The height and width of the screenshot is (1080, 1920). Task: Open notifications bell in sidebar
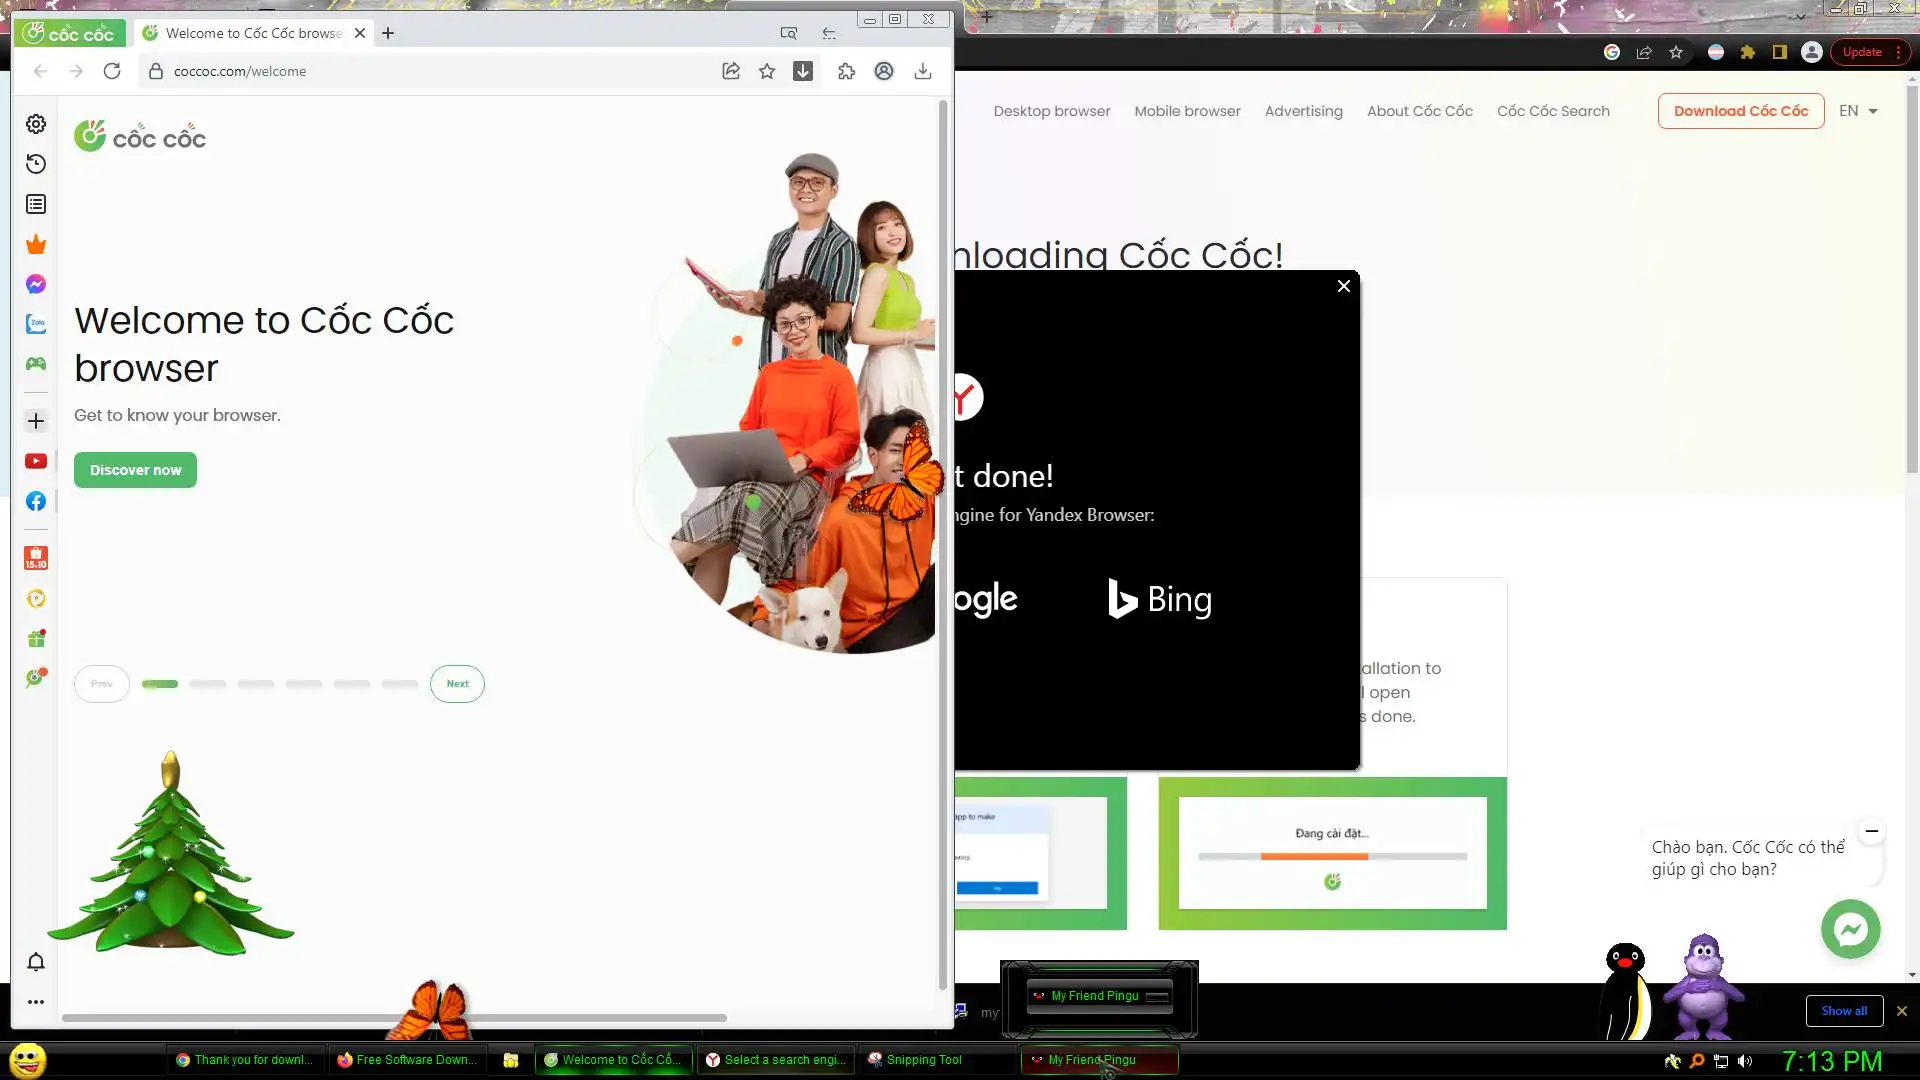(x=36, y=962)
